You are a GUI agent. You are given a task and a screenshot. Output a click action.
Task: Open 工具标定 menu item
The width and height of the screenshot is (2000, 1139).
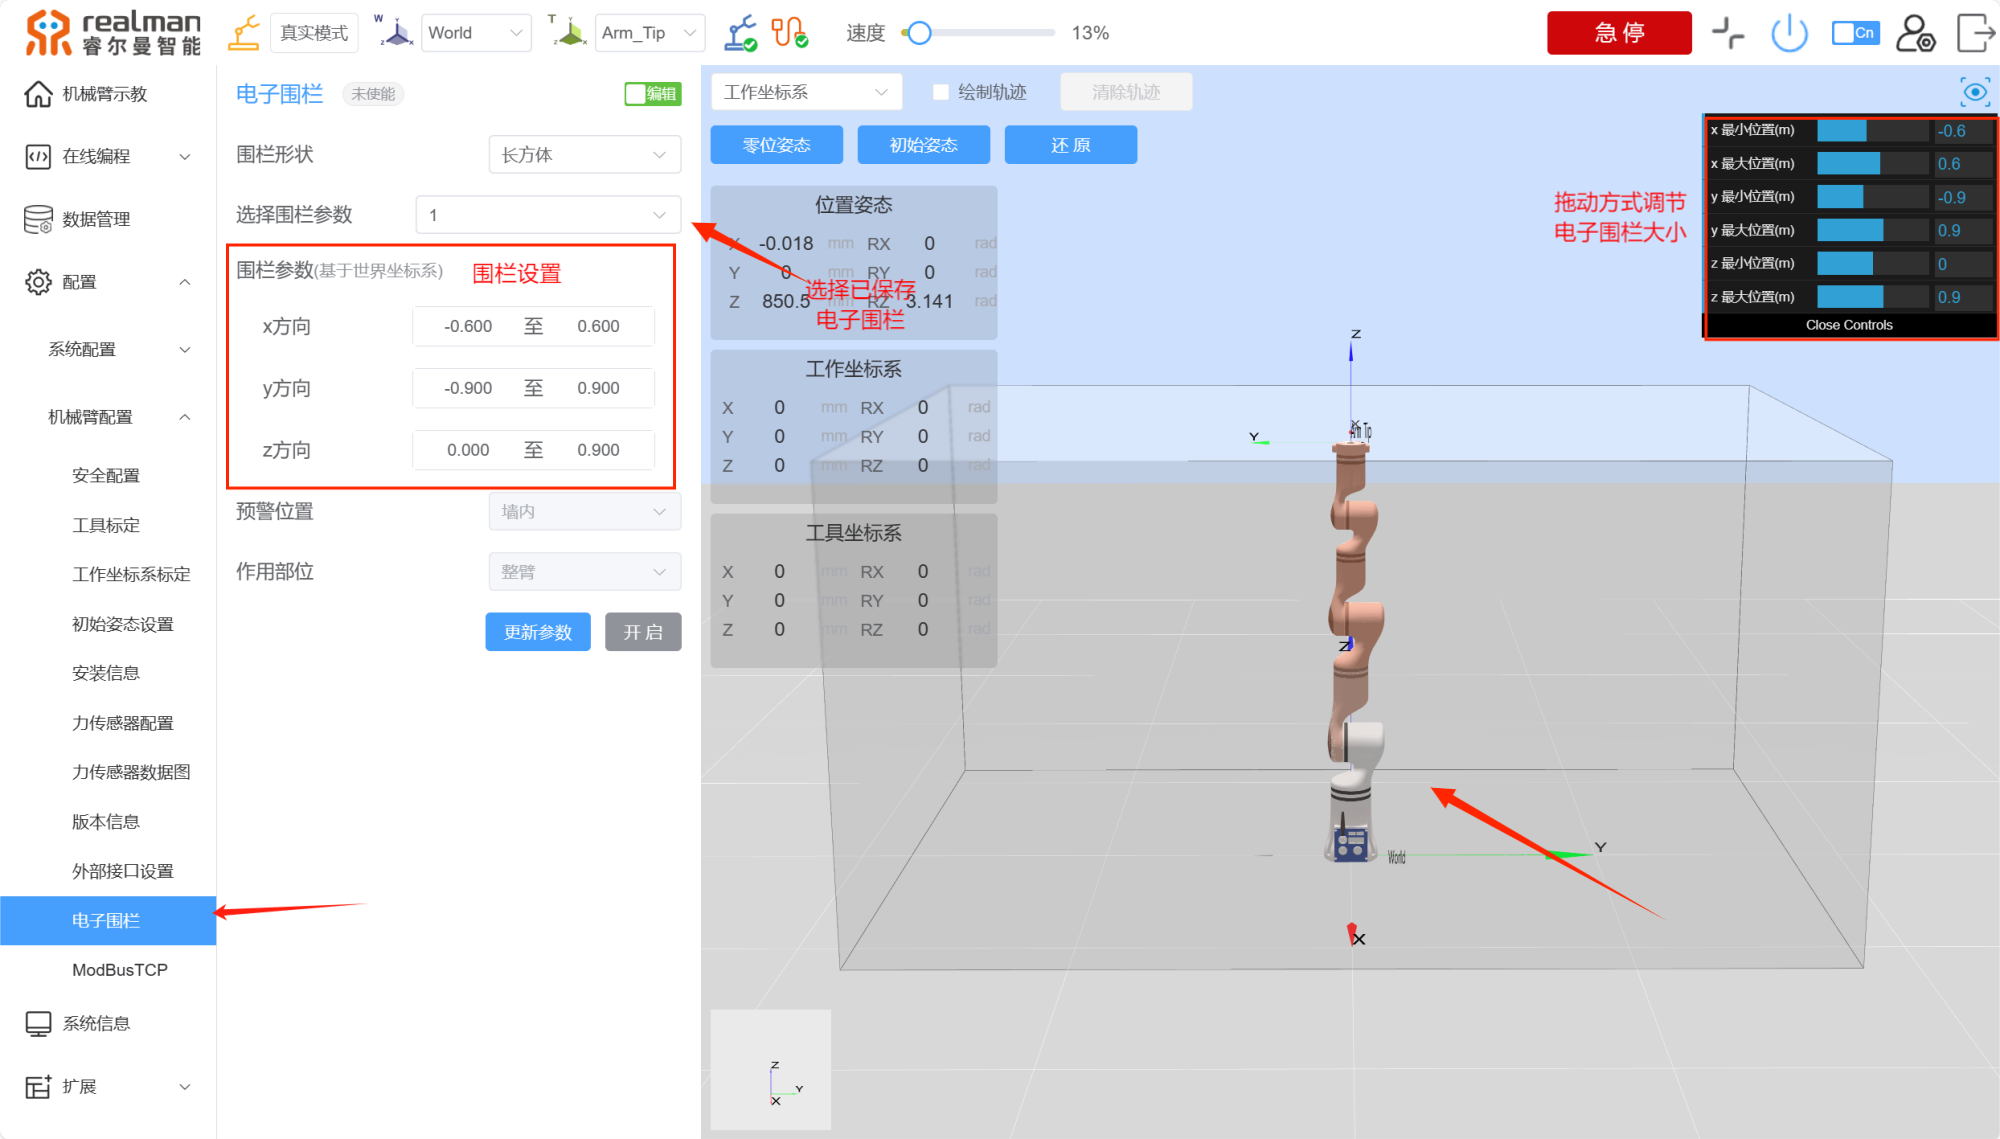106,526
